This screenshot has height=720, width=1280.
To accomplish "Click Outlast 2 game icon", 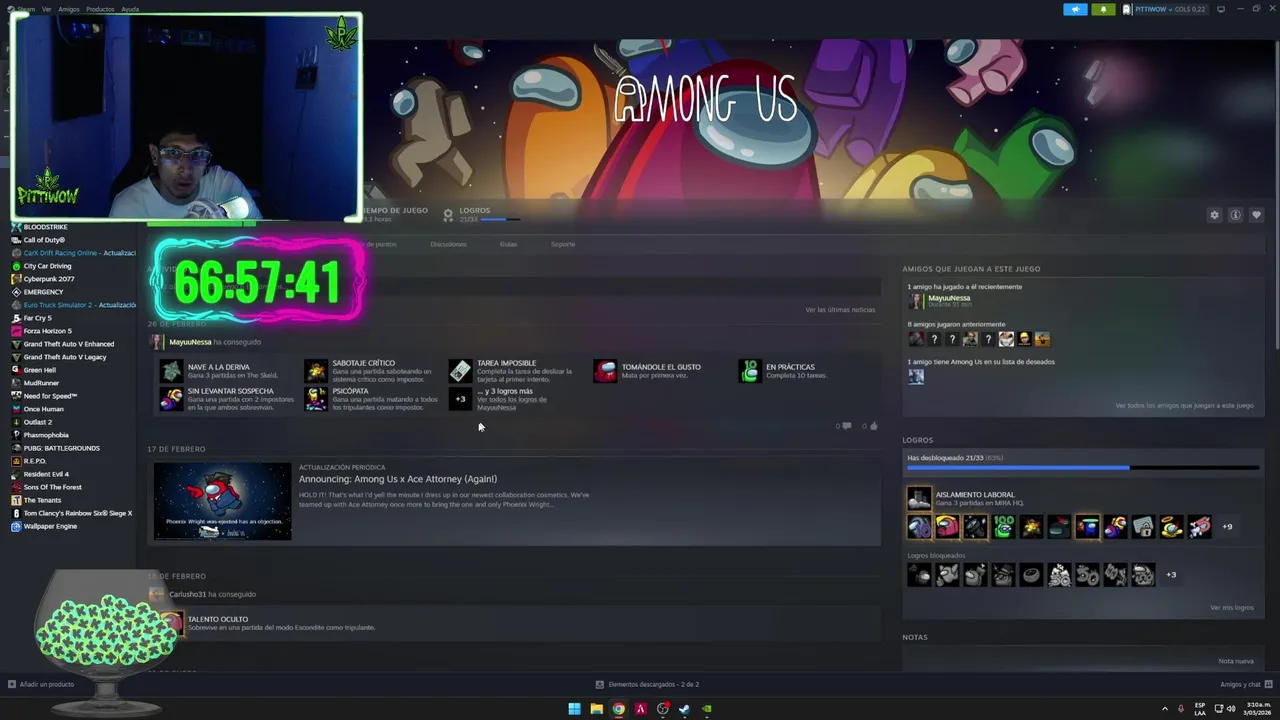I will pos(16,422).
